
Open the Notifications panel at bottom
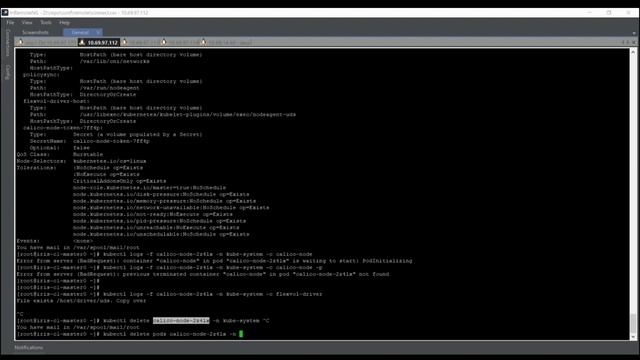coord(29,348)
